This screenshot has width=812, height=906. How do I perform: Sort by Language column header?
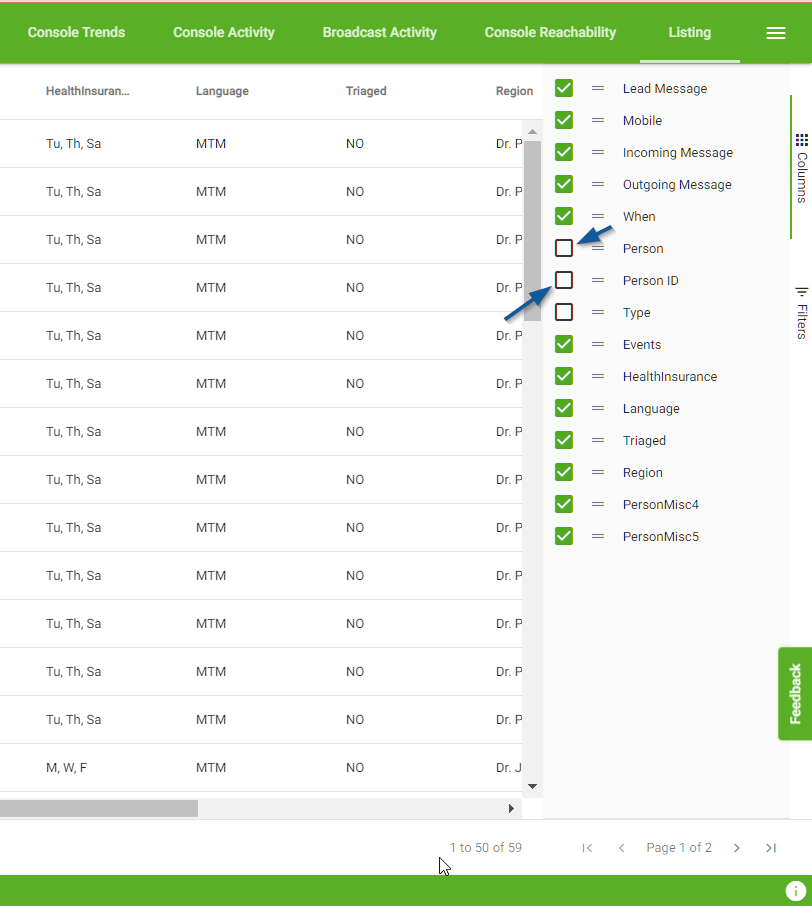[x=222, y=91]
